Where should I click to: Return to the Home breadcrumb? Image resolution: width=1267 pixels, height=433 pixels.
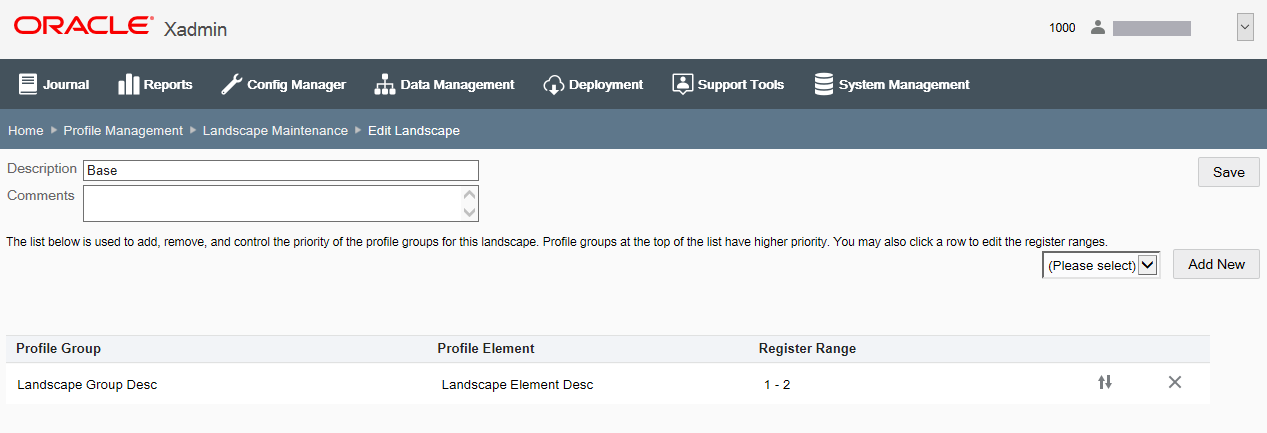26,130
